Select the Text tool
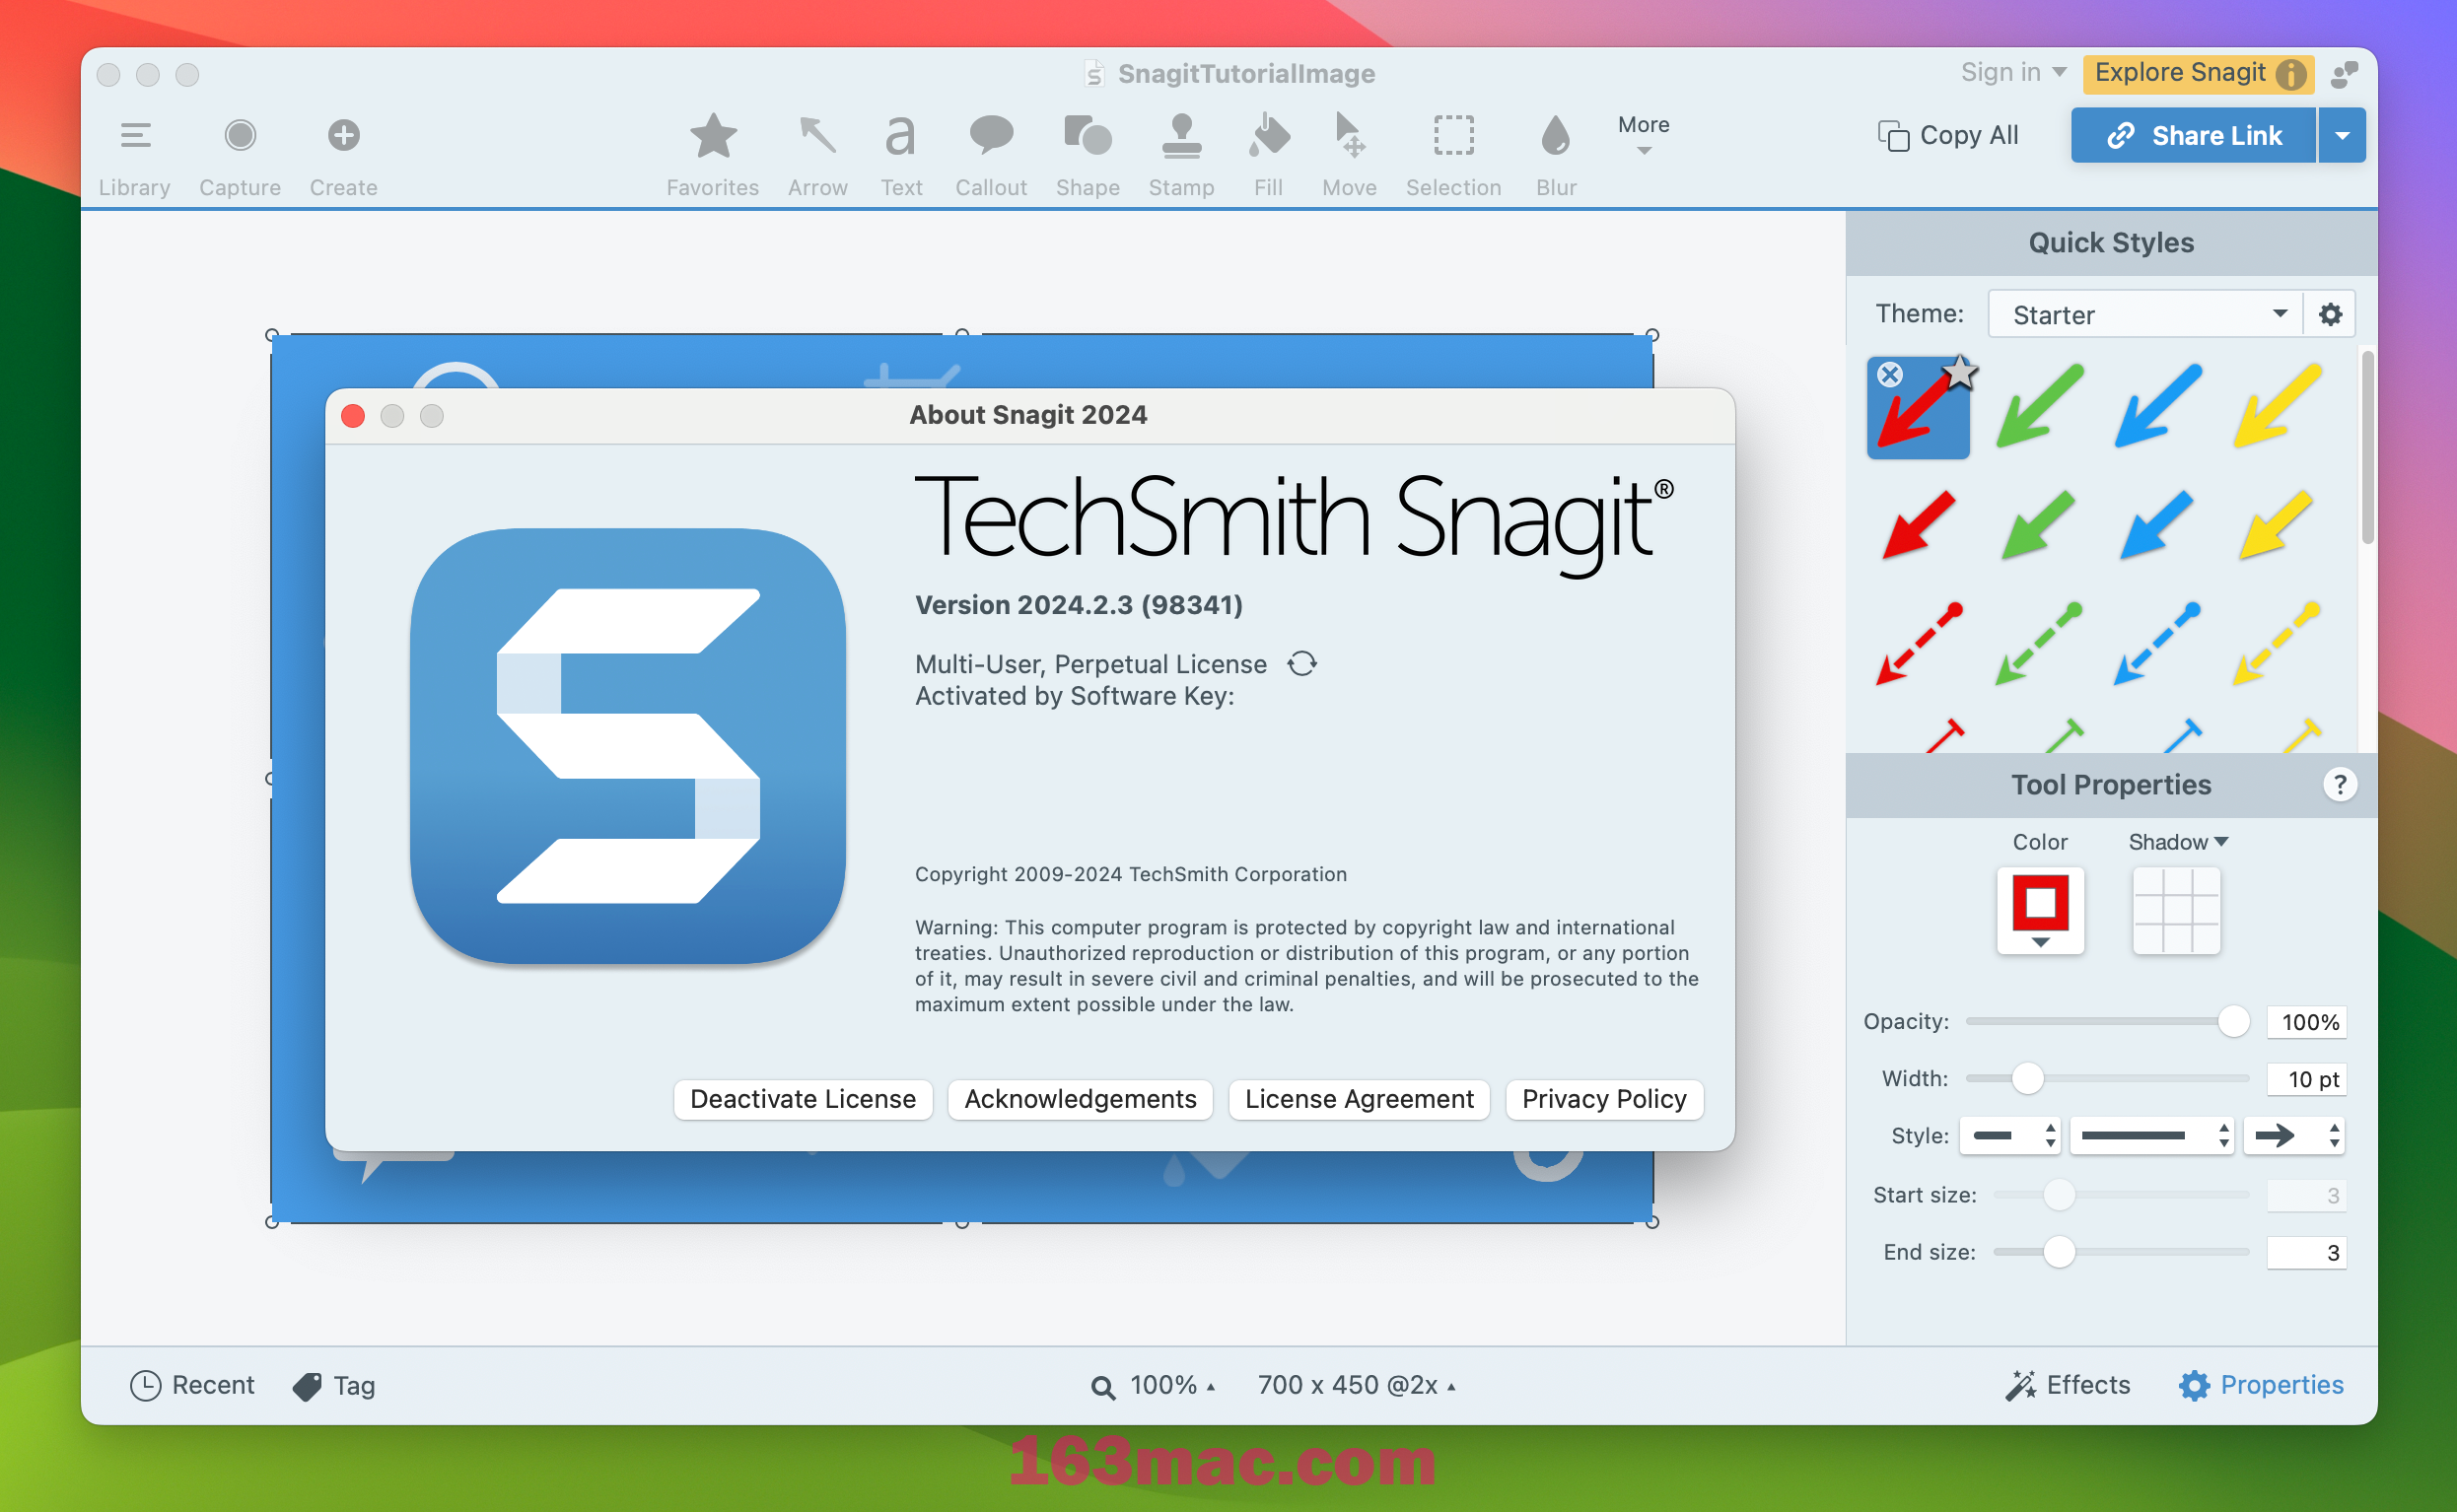The image size is (2457, 1512). [x=901, y=155]
